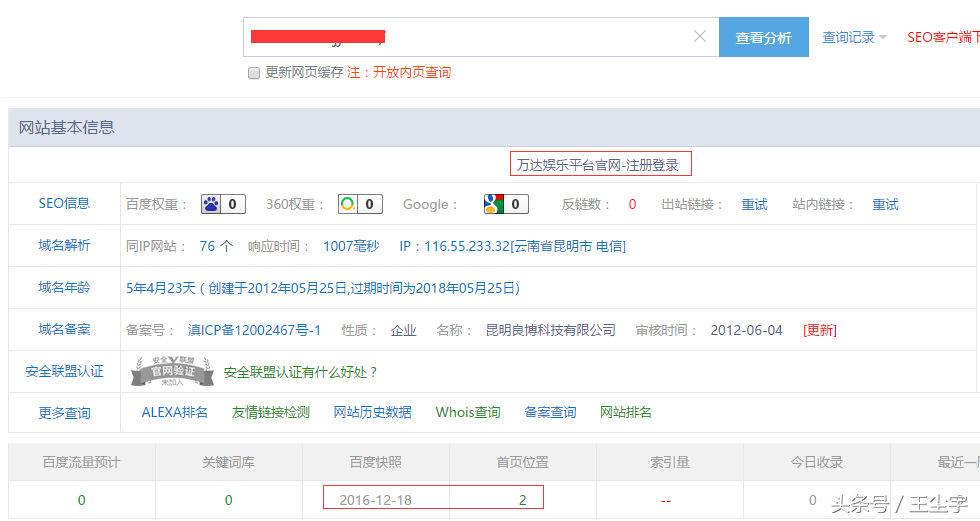Image resolution: width=980 pixels, height=521 pixels.
Task: Open the 网站历史数据 link
Action: (x=372, y=412)
